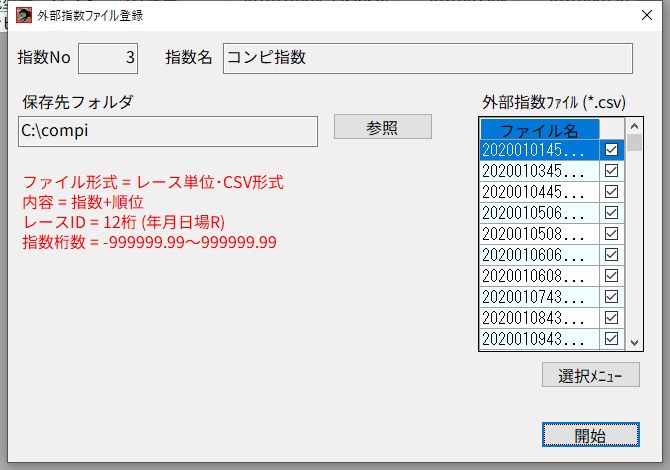Screen dimensions: 670x470
Task: Uncheck the checkbox for file 2020010145...
Action: coord(611,150)
